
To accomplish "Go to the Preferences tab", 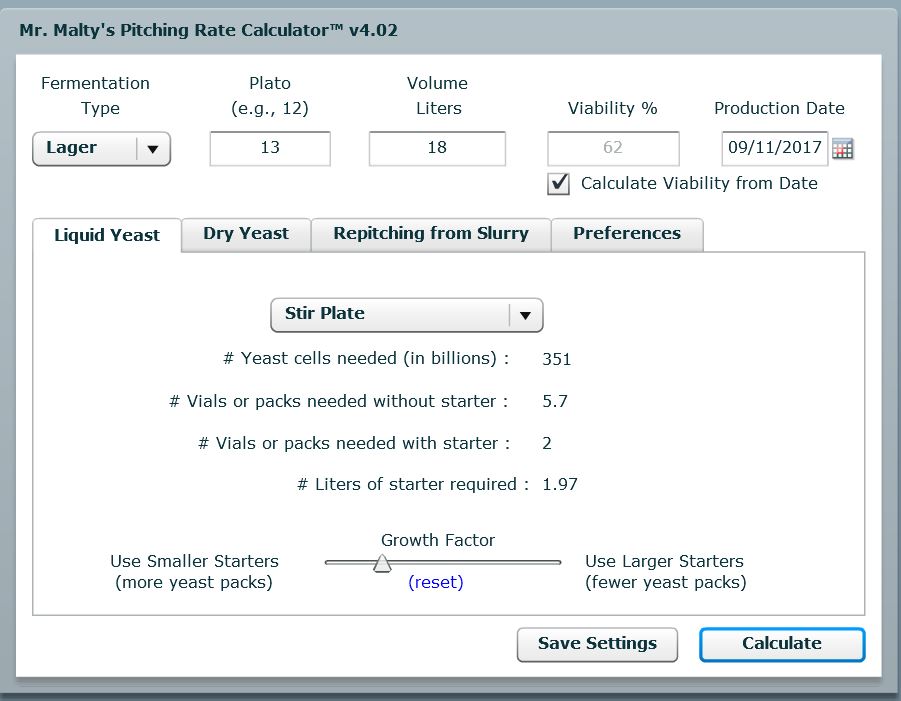I will tap(627, 234).
